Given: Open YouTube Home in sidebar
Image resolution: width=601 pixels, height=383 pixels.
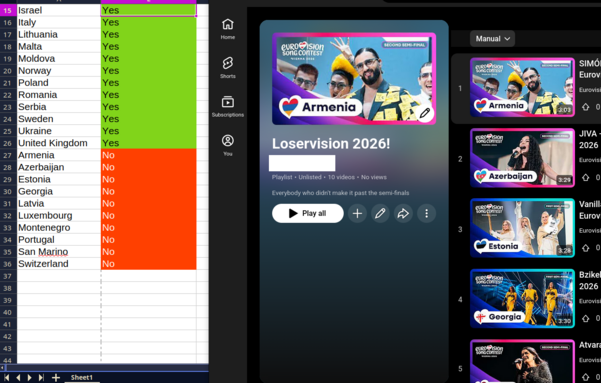Looking at the screenshot, I should point(228,29).
